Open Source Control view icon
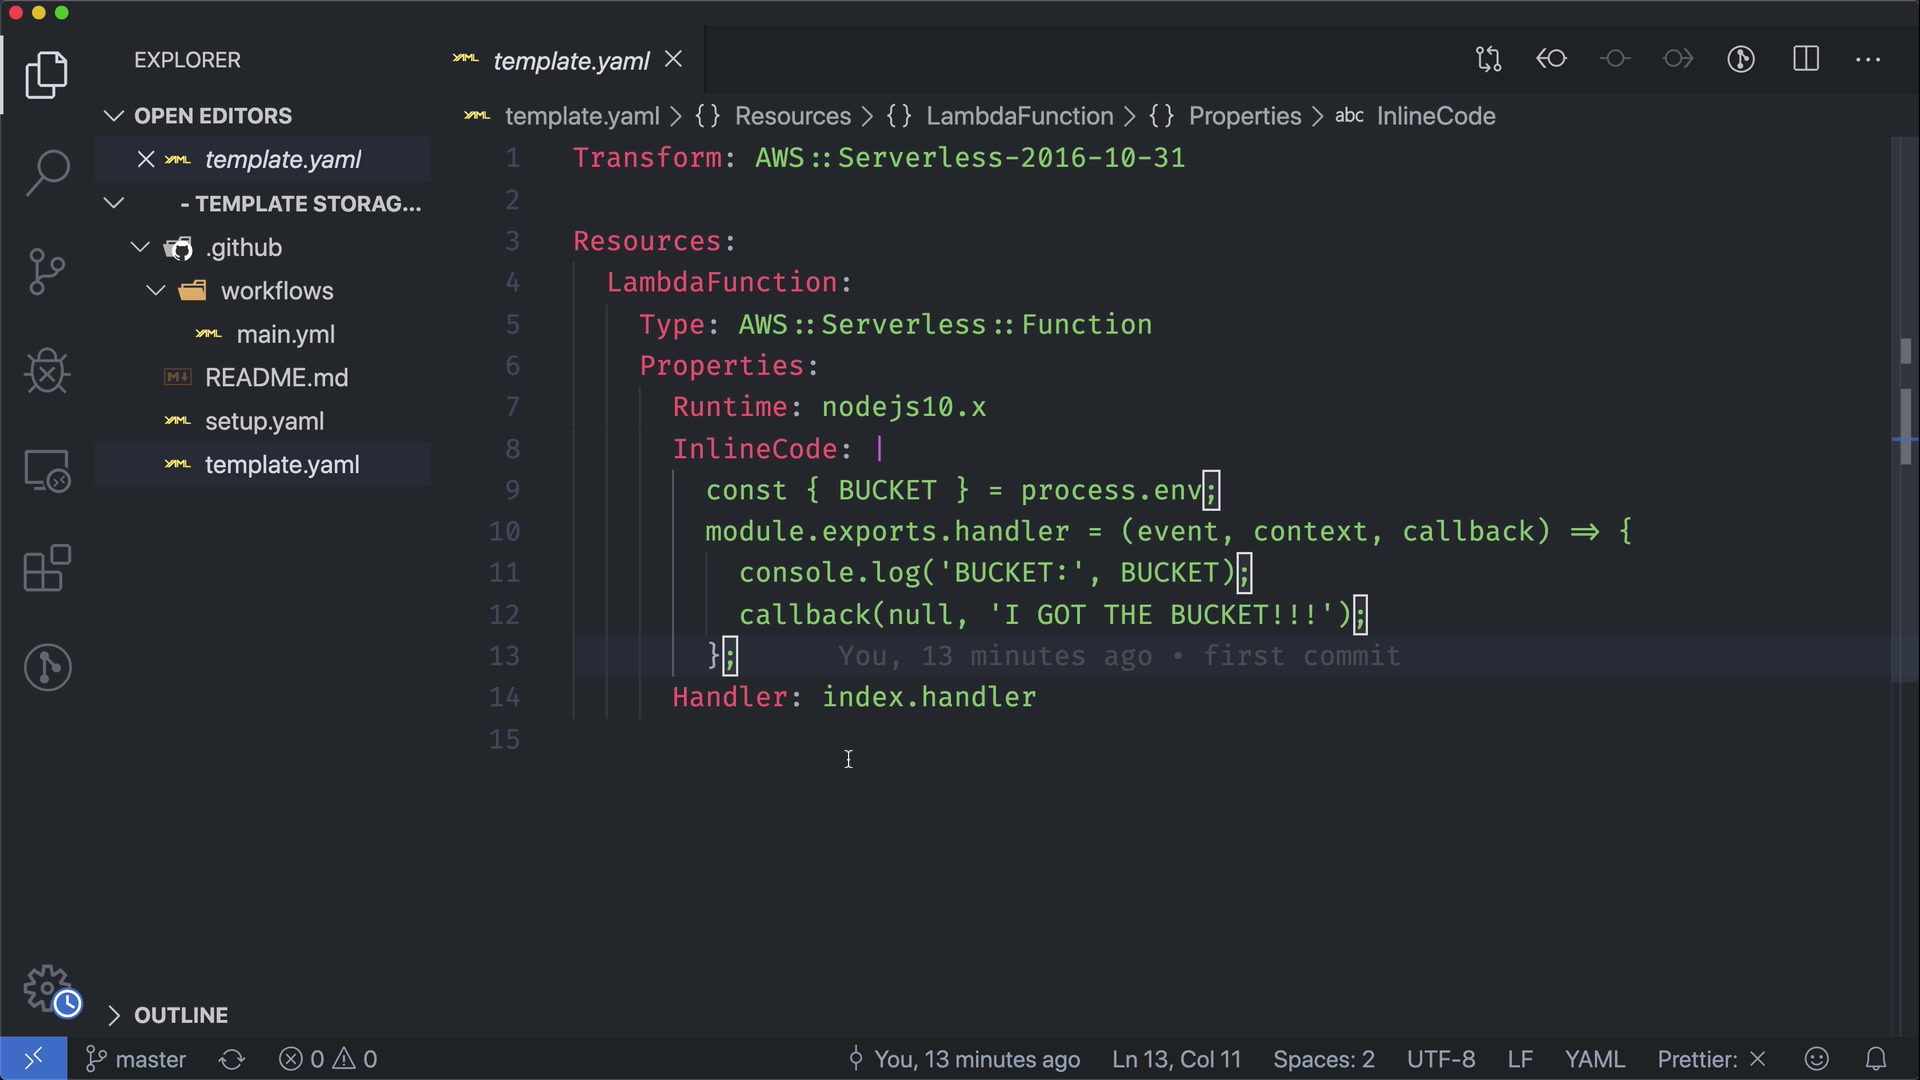Viewport: 1920px width, 1080px height. tap(47, 272)
